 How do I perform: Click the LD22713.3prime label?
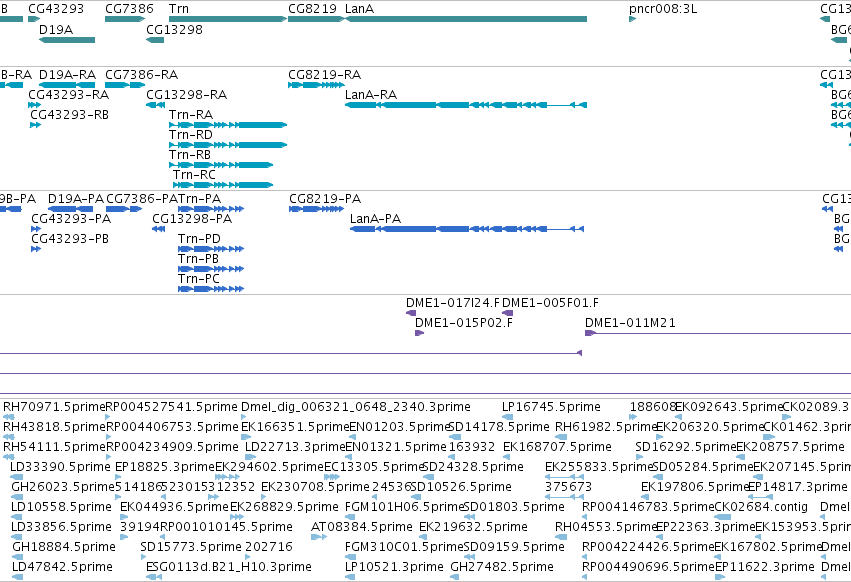click(x=295, y=447)
